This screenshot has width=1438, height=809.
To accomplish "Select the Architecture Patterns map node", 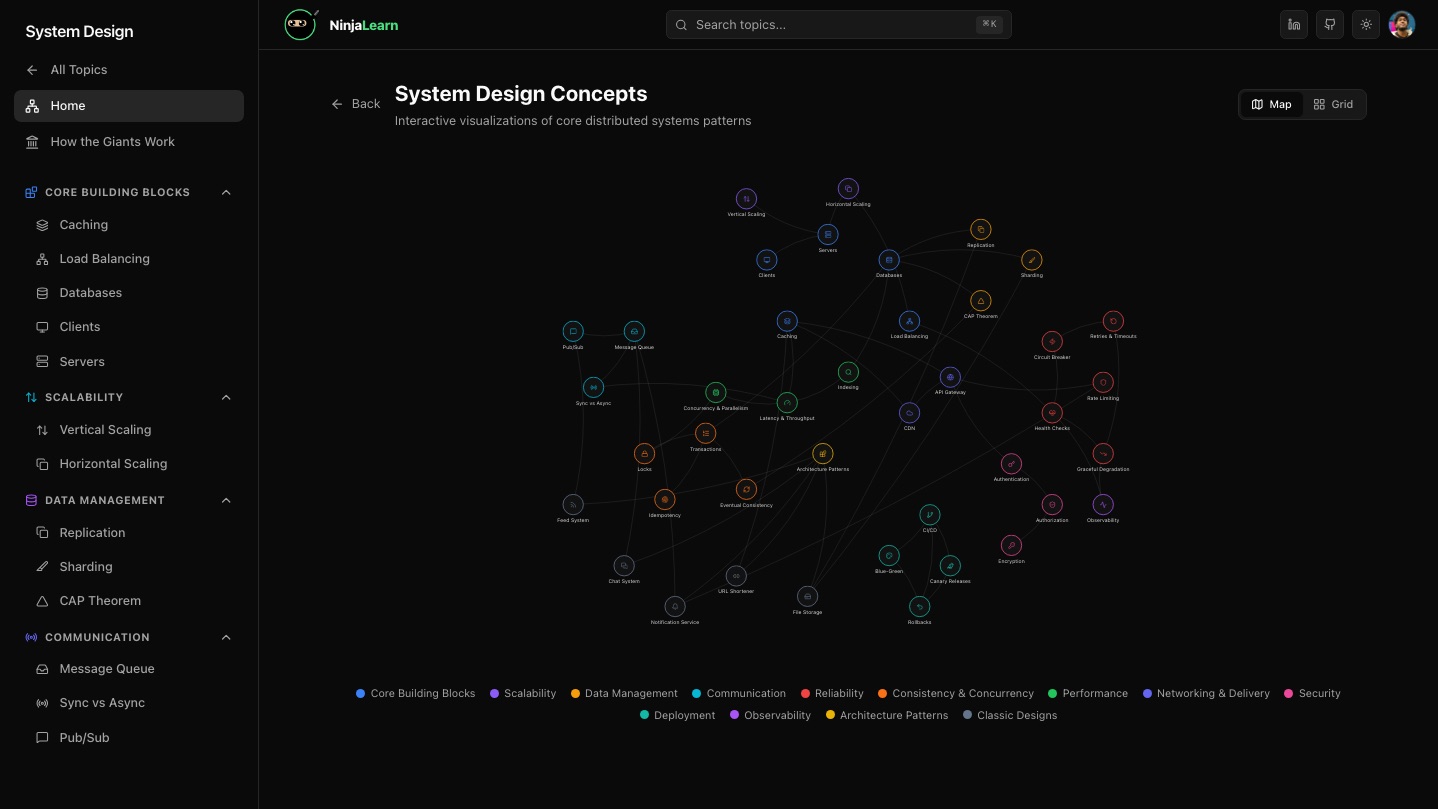I will [x=823, y=454].
